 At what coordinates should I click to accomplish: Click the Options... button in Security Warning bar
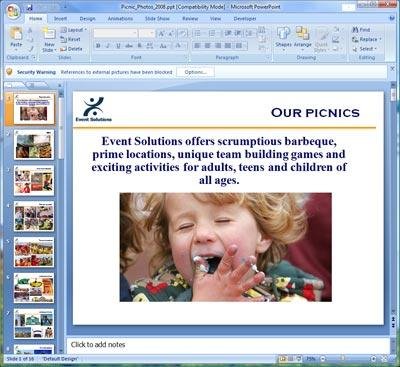(x=195, y=72)
